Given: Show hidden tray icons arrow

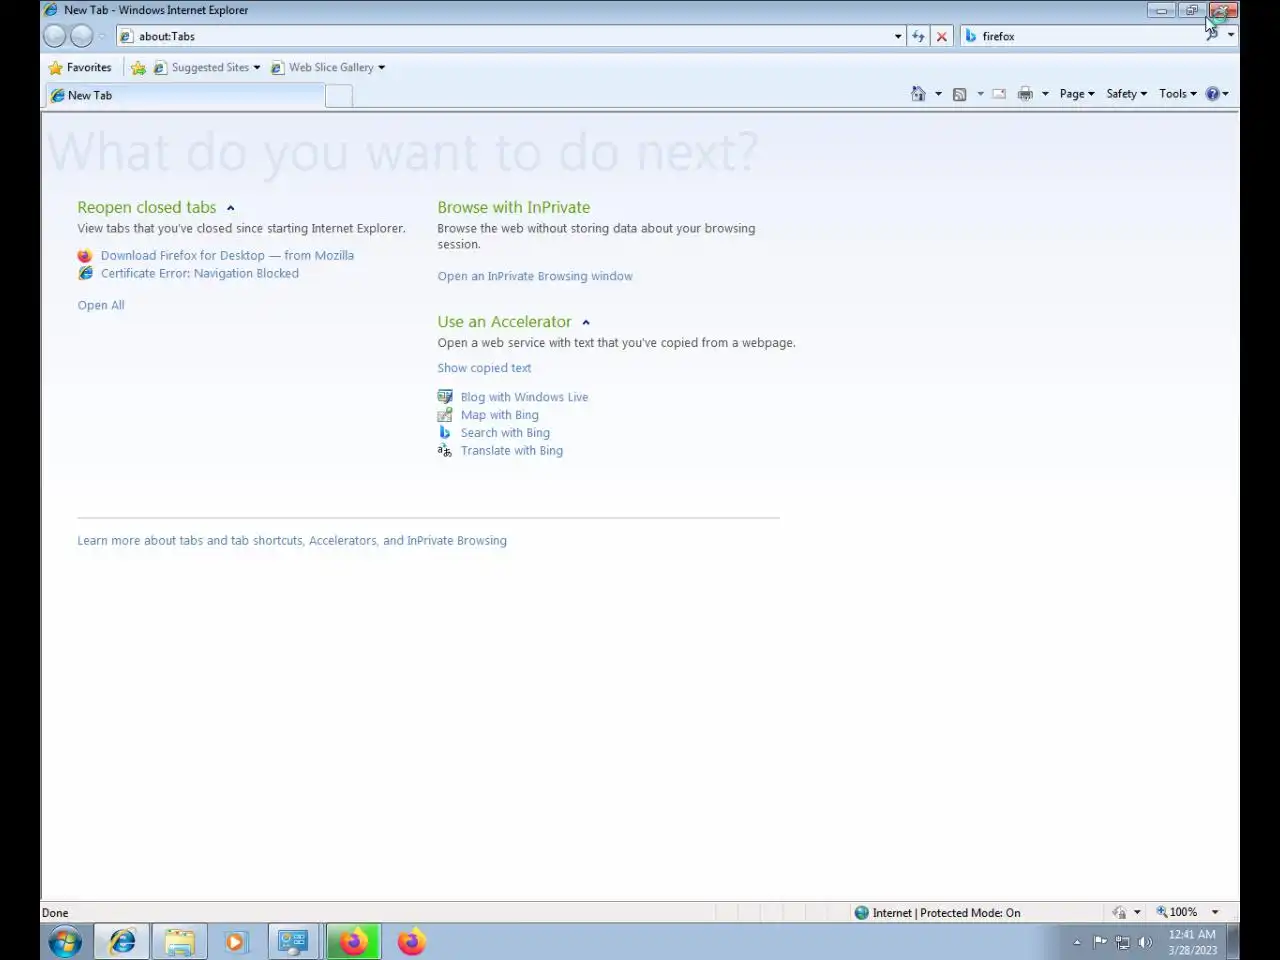Looking at the screenshot, I should click(x=1077, y=942).
